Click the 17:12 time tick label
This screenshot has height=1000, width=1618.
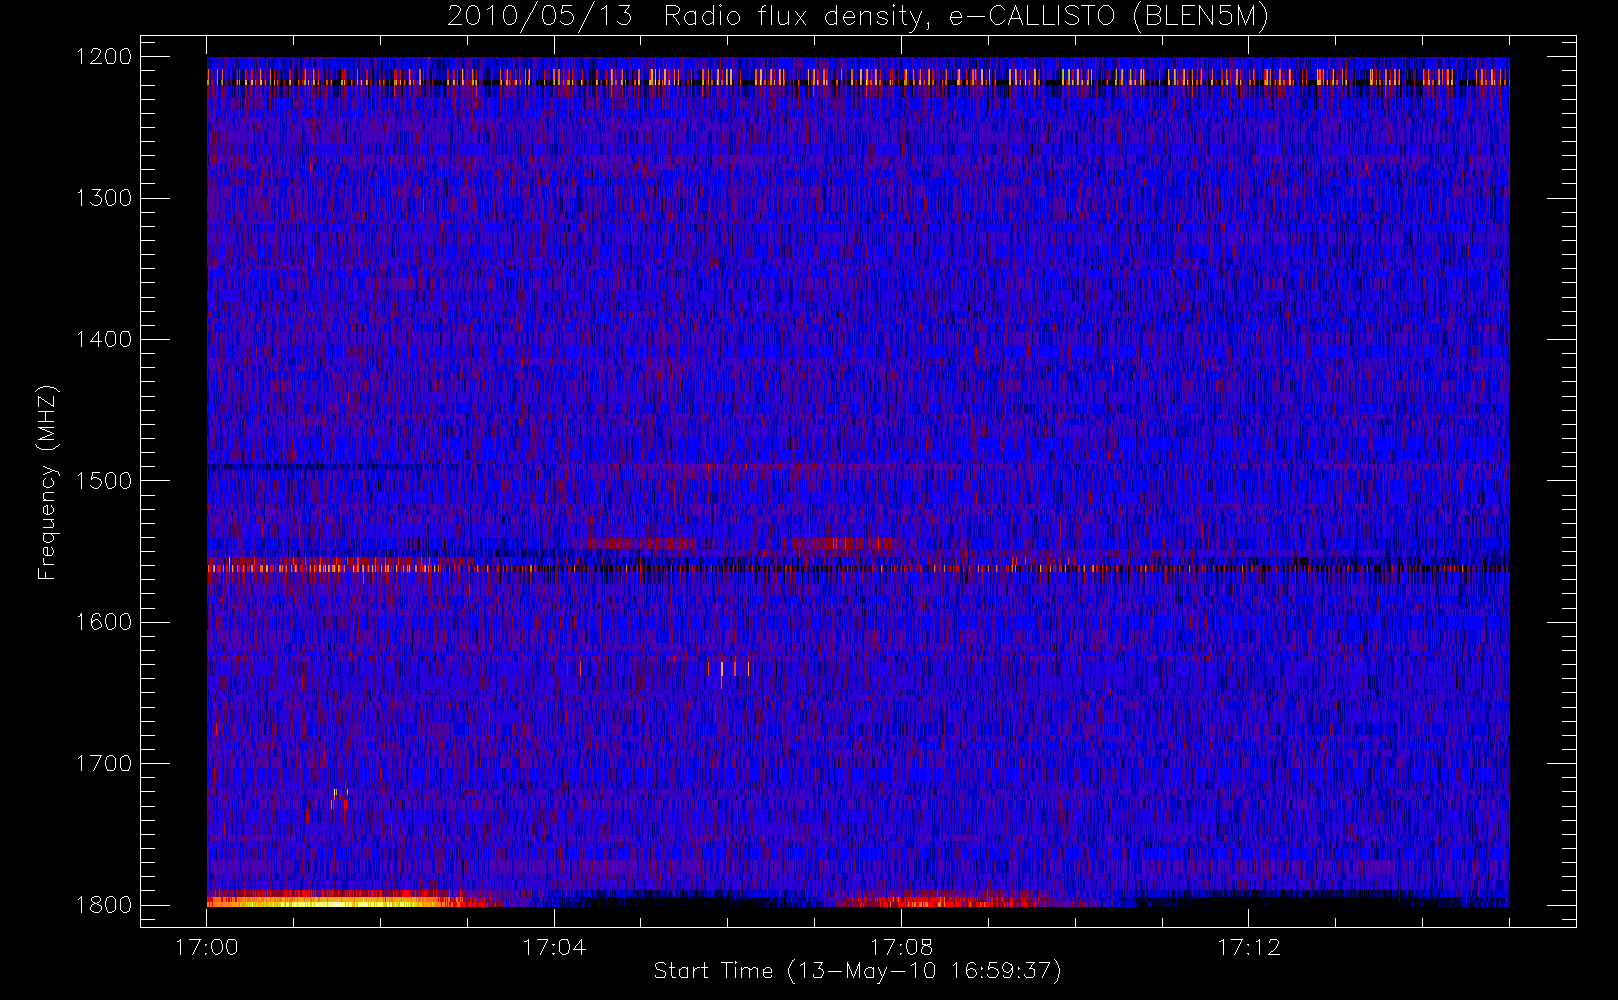coord(1248,947)
